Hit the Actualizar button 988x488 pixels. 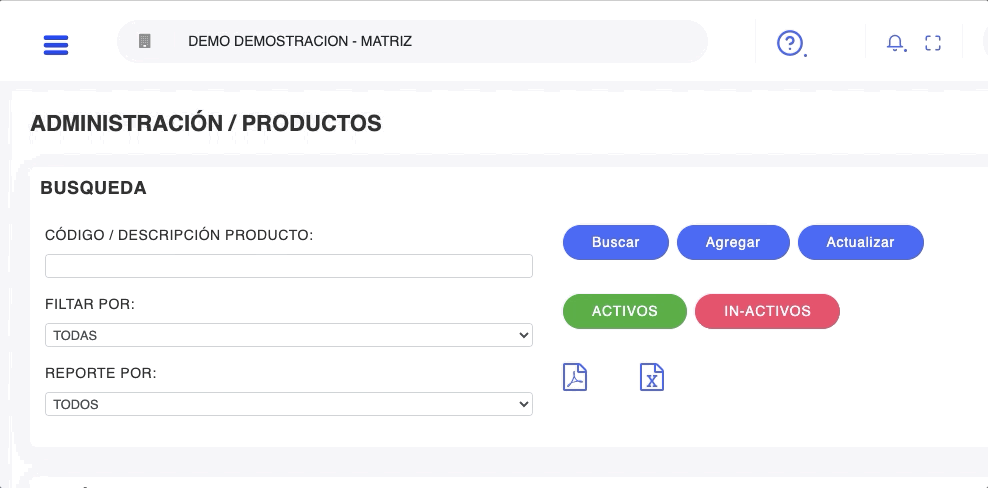pos(860,242)
